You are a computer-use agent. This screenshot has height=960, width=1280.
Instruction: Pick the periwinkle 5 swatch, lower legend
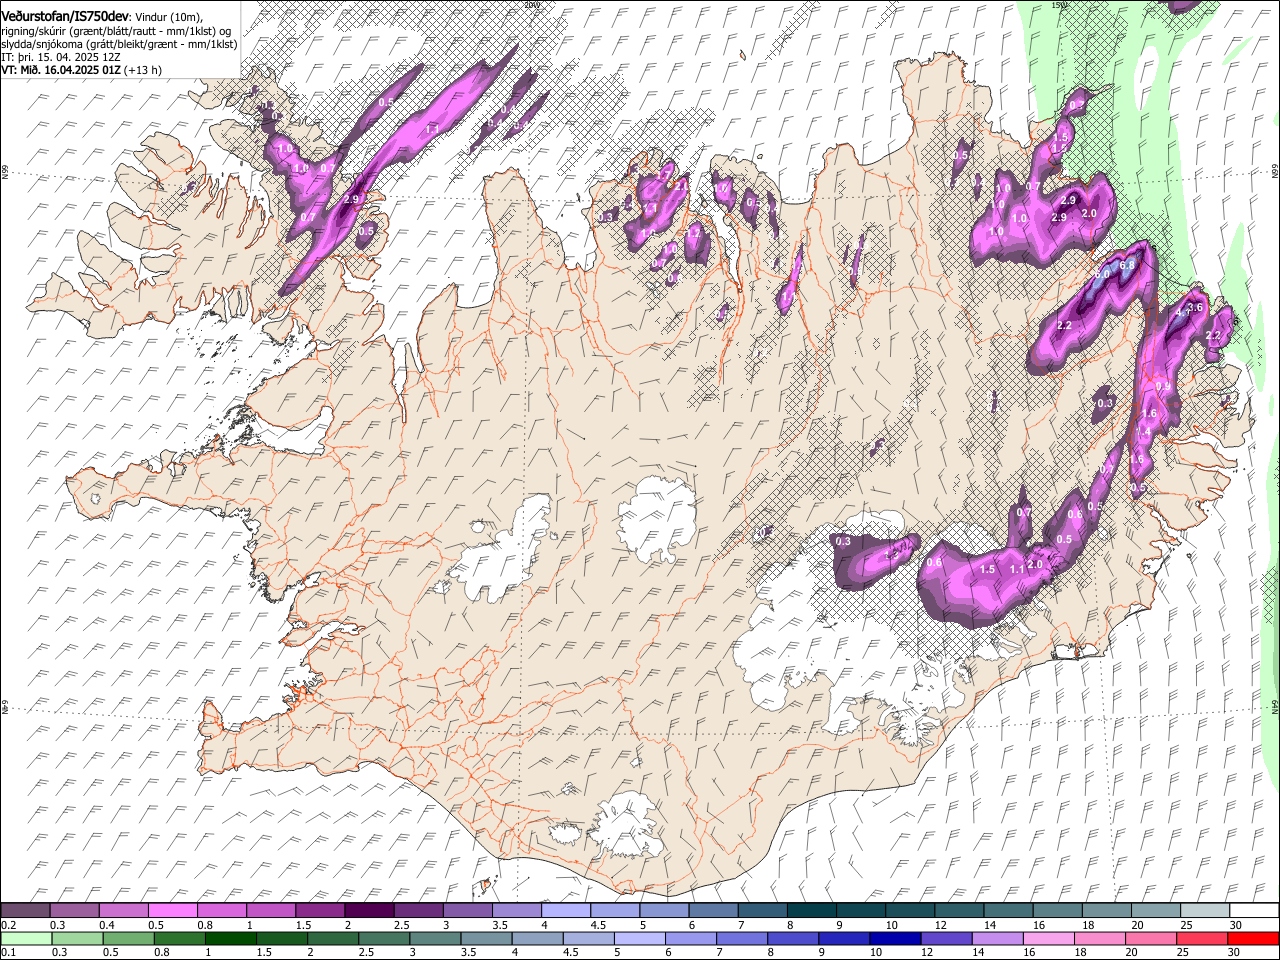[640, 938]
